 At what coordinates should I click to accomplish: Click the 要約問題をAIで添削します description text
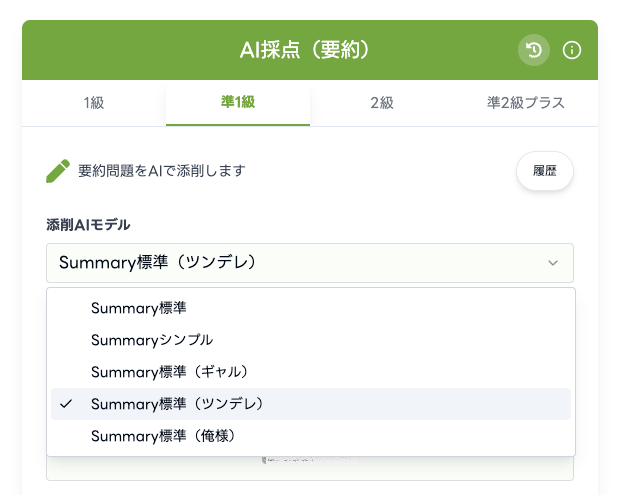click(161, 171)
